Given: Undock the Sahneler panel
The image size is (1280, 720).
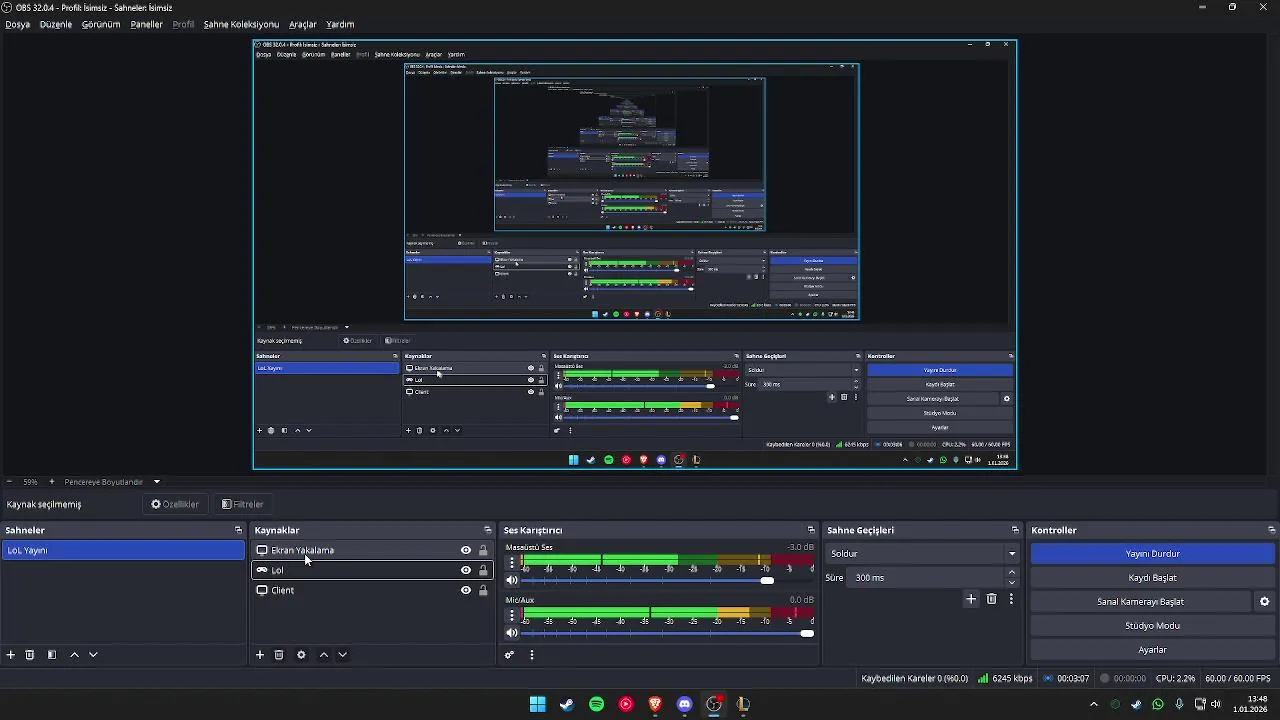Looking at the screenshot, I should click(x=238, y=530).
